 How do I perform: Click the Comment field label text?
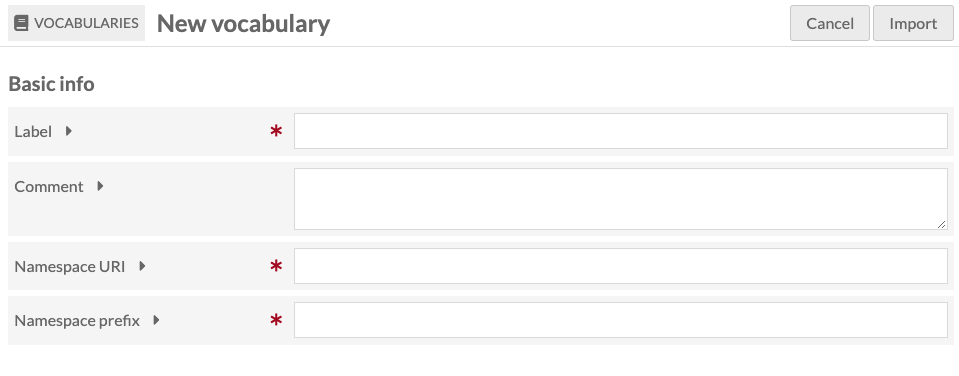pos(49,186)
